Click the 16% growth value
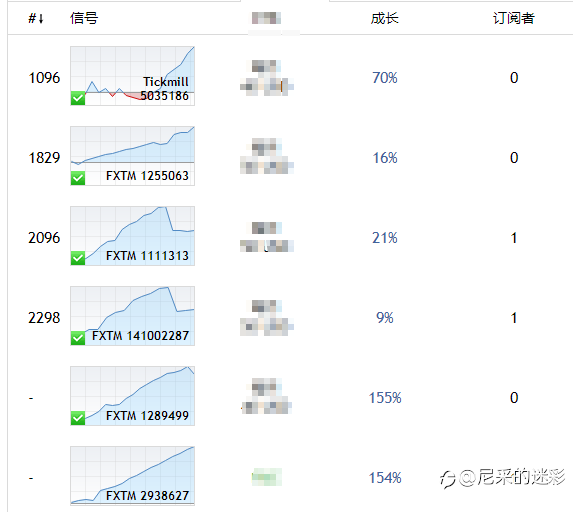 click(385, 158)
